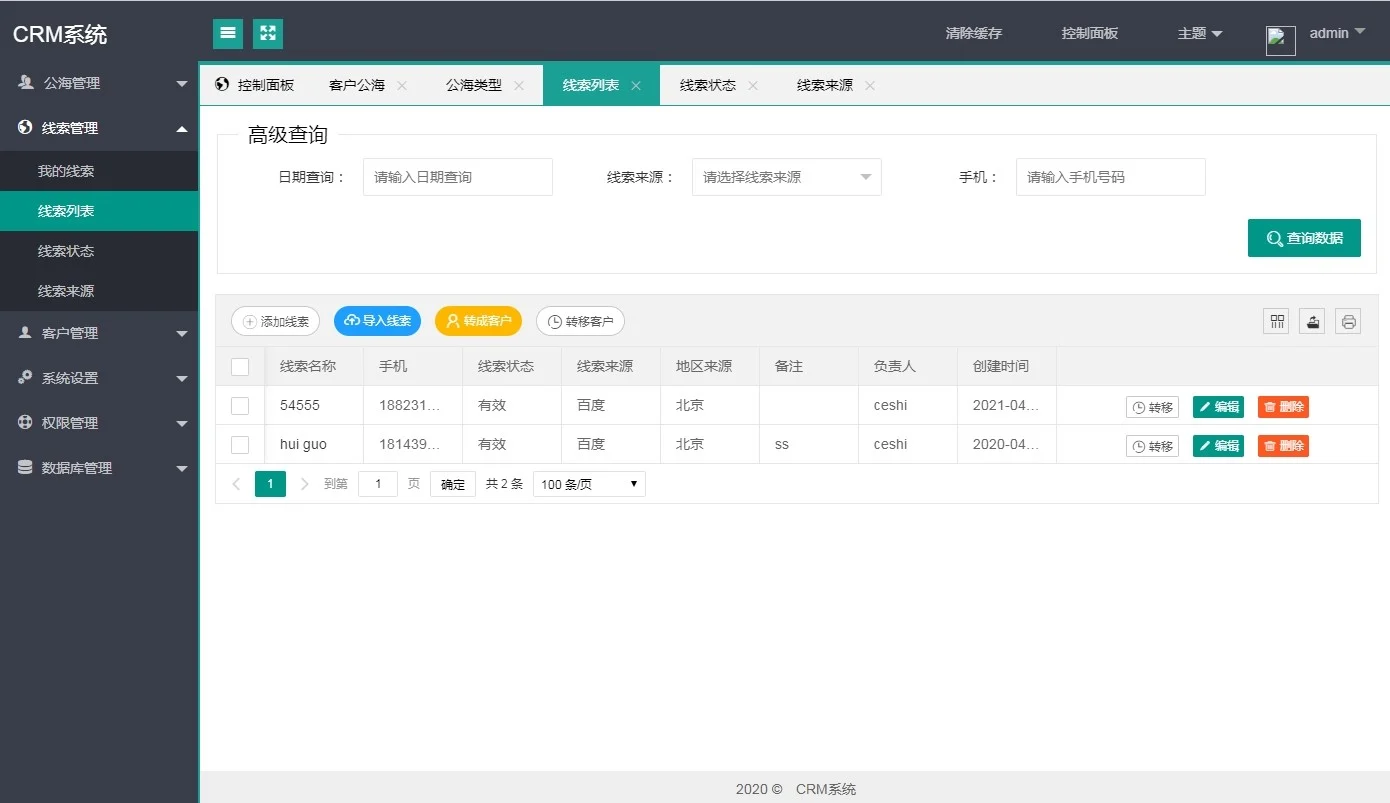This screenshot has width=1390, height=803.
Task: Open the 100 条/页 page size selector
Action: [x=588, y=483]
